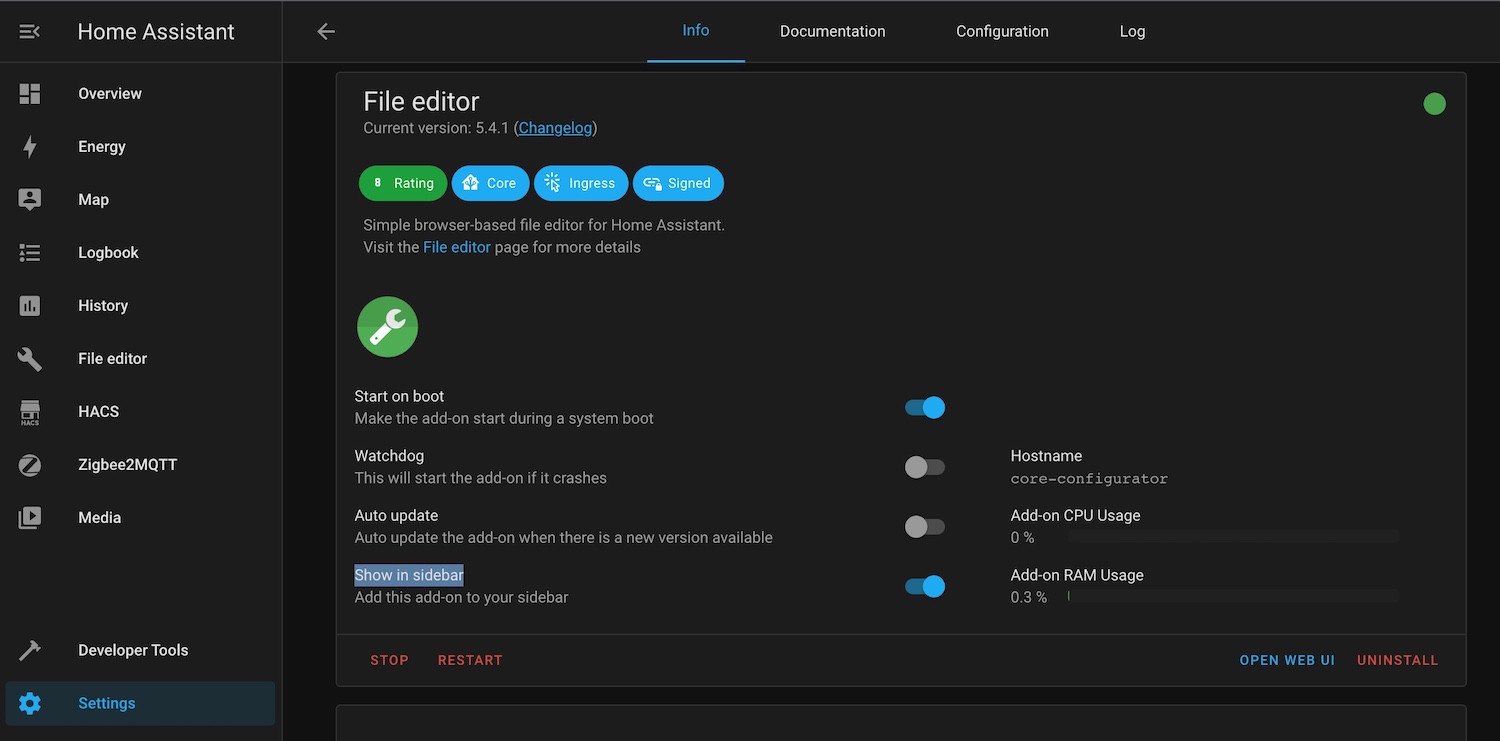Open Overview from the sidebar
Viewport: 1500px width, 741px height.
[109, 93]
